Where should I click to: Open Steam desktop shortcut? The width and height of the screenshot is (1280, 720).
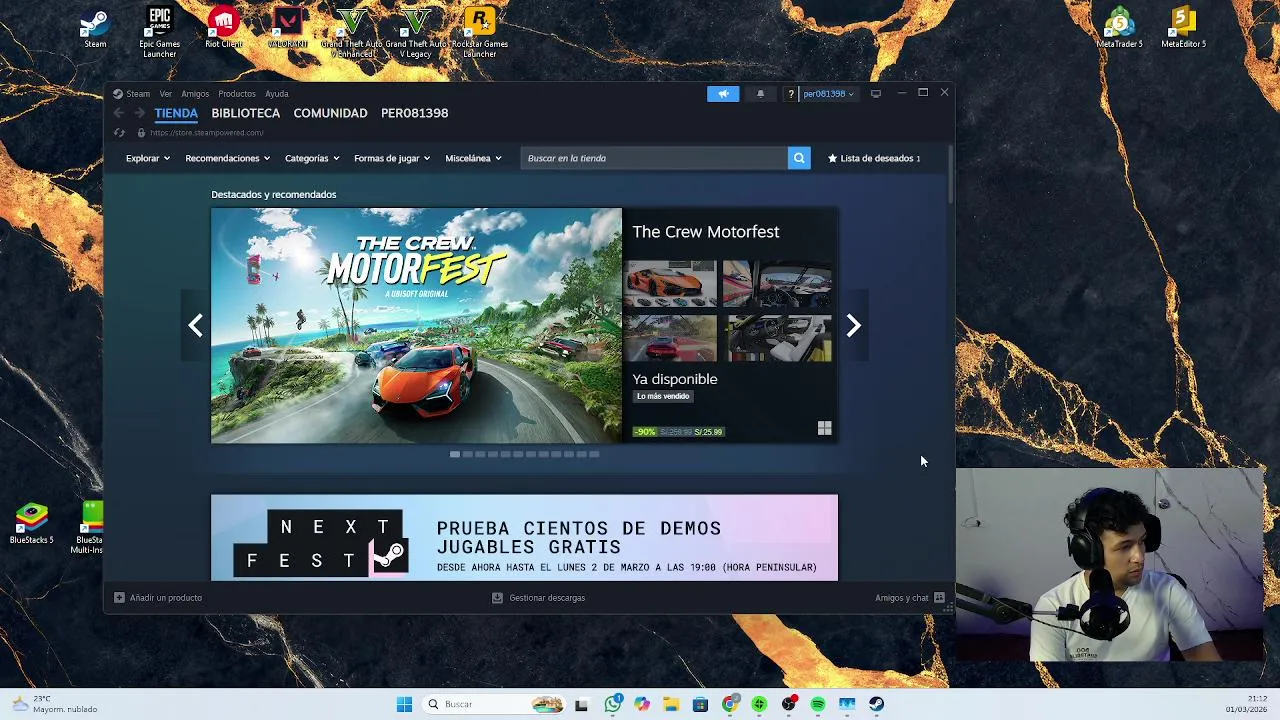[95, 28]
